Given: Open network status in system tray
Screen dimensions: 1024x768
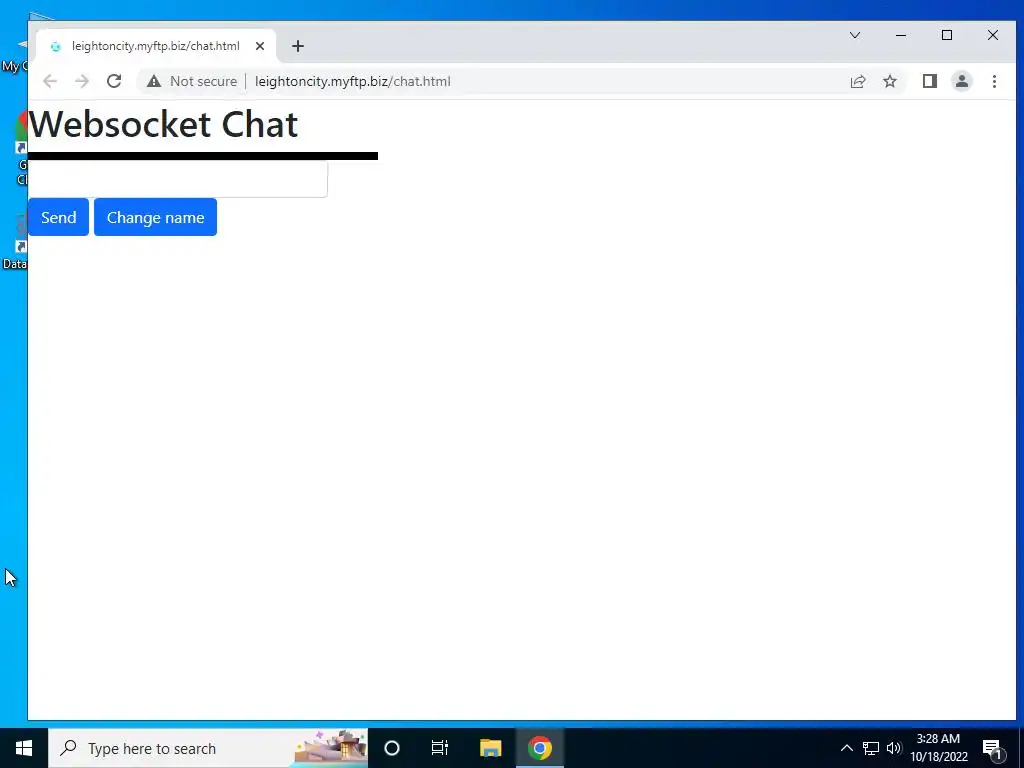Looking at the screenshot, I should point(871,748).
